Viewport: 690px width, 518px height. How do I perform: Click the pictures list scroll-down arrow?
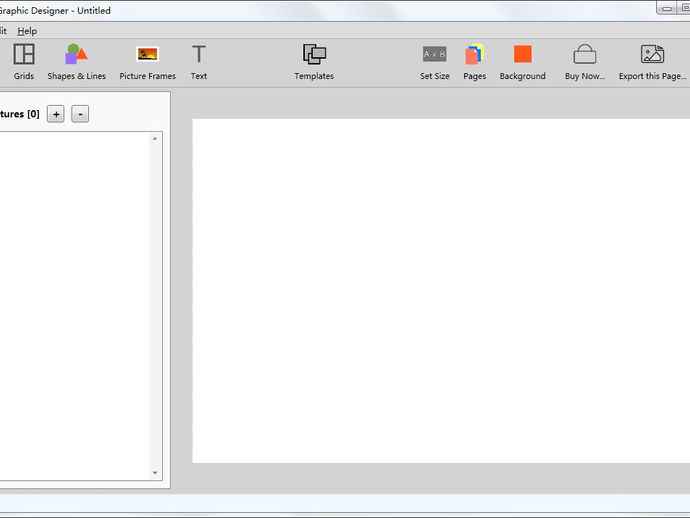click(155, 473)
